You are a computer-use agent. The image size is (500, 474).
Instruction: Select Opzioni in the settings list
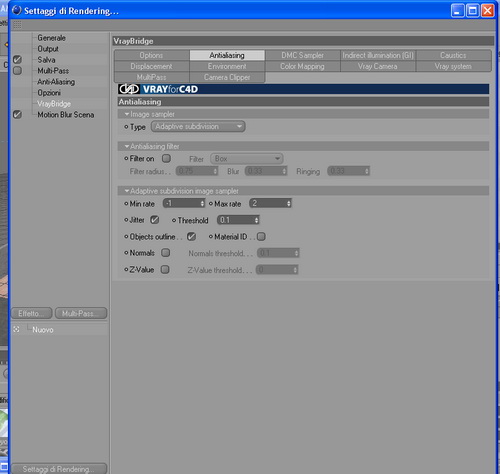tap(49, 93)
